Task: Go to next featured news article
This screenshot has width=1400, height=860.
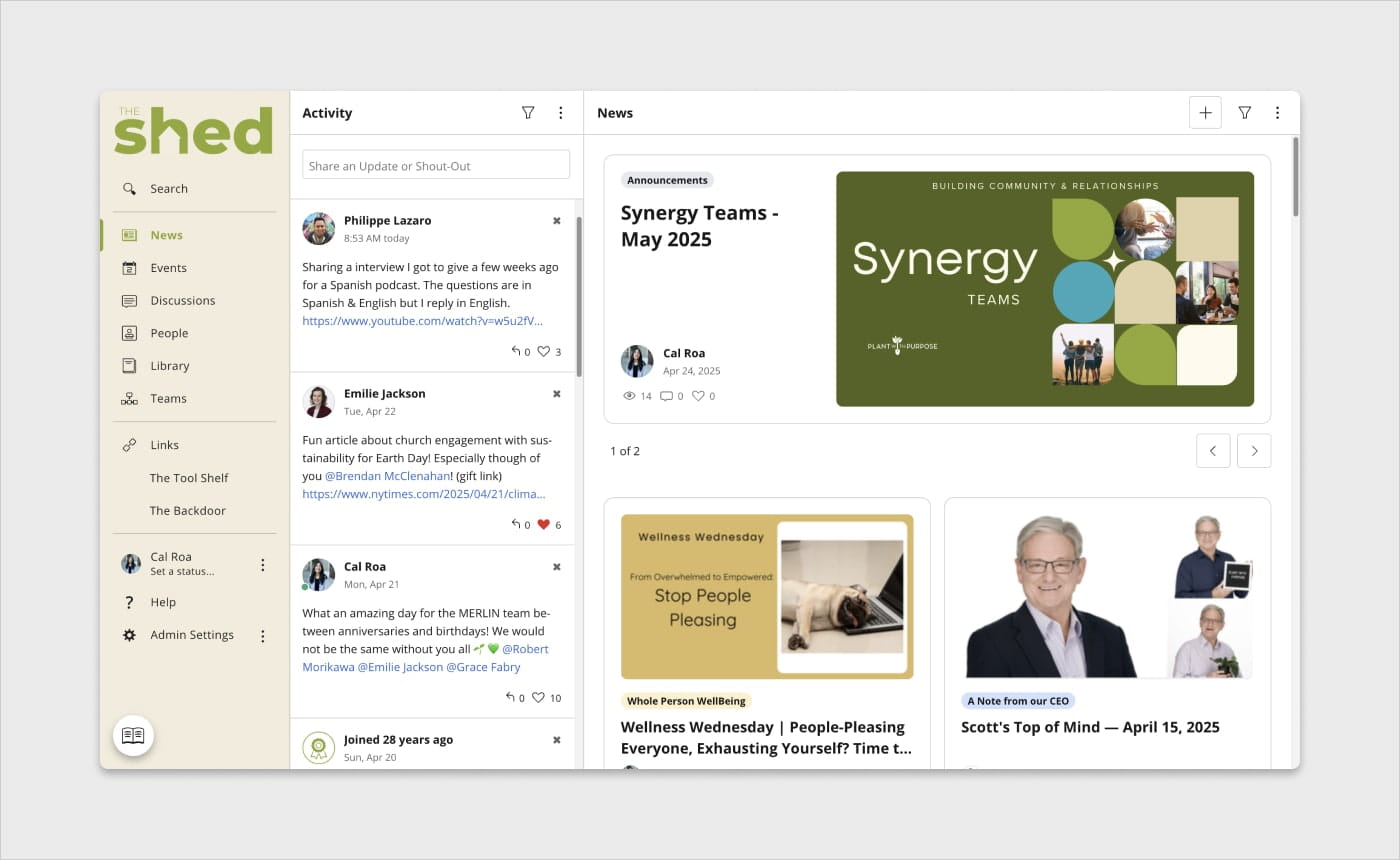Action: pyautogui.click(x=1254, y=451)
